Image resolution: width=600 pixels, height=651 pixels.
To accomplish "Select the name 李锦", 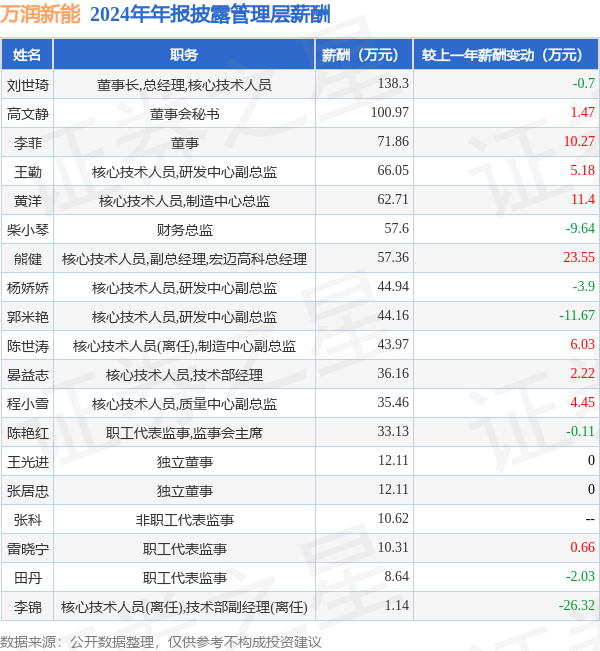I will (28, 607).
